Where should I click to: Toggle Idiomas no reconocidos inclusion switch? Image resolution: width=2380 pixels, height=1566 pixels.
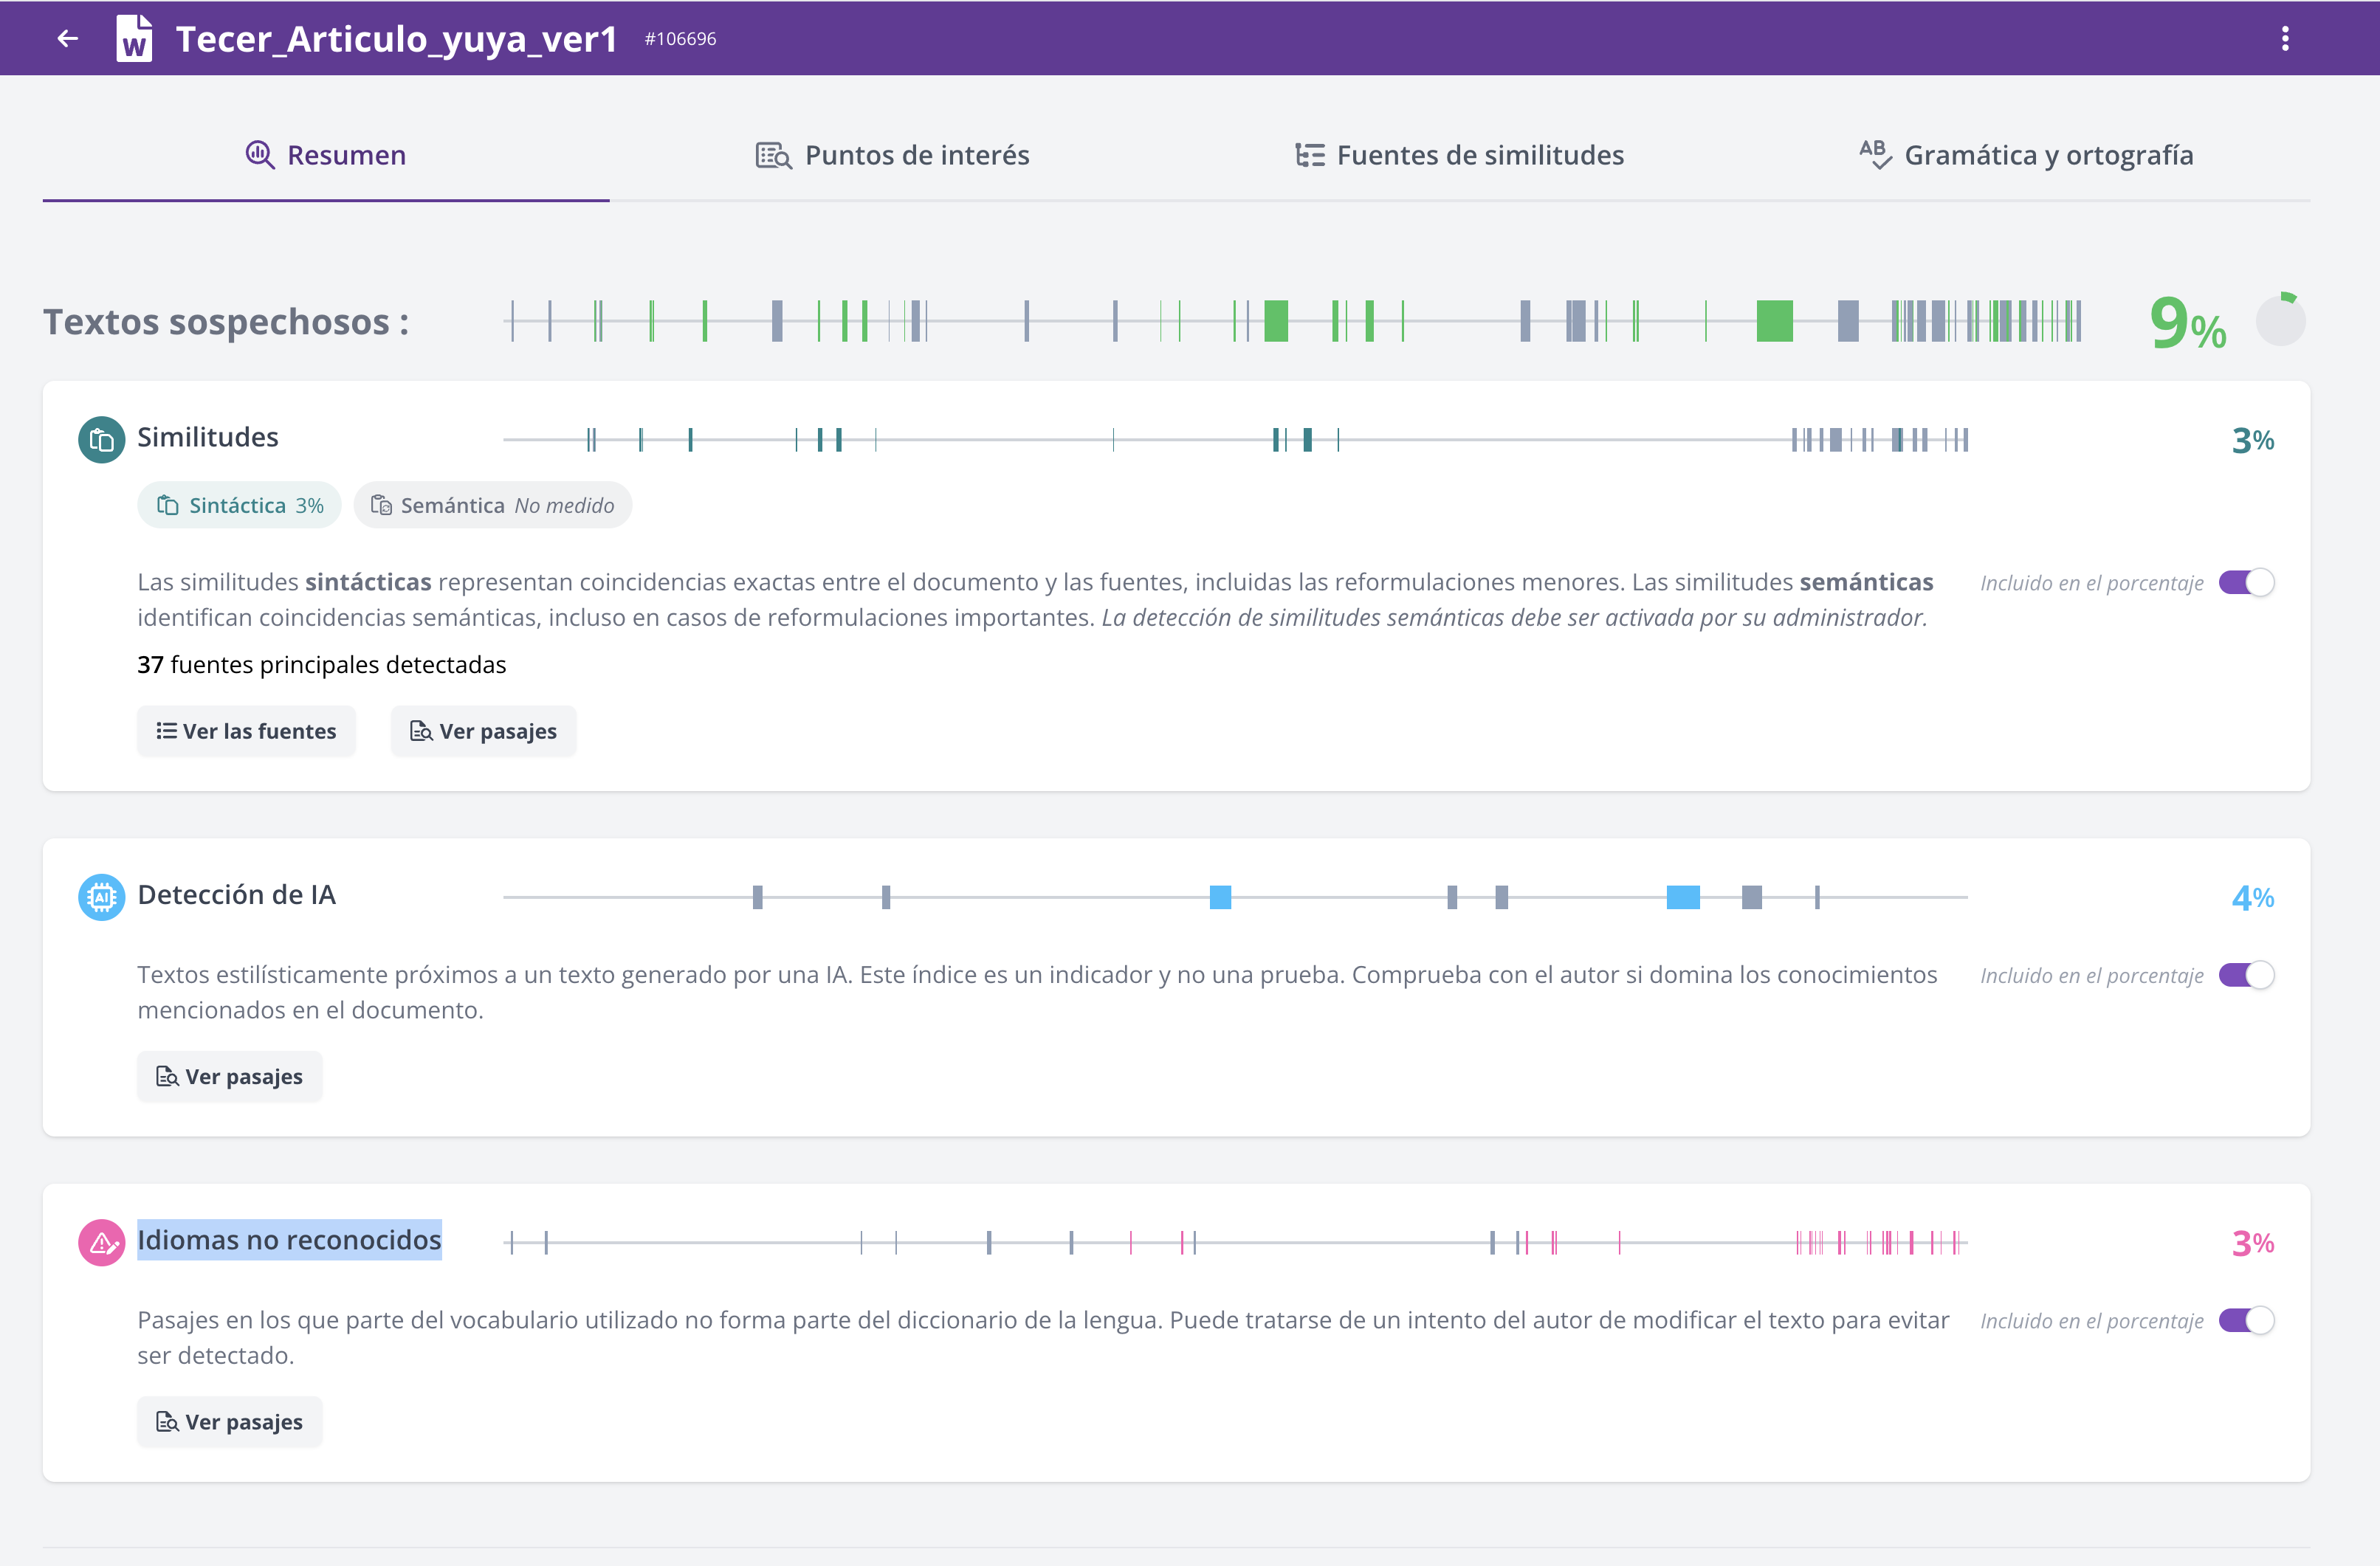(2246, 1320)
